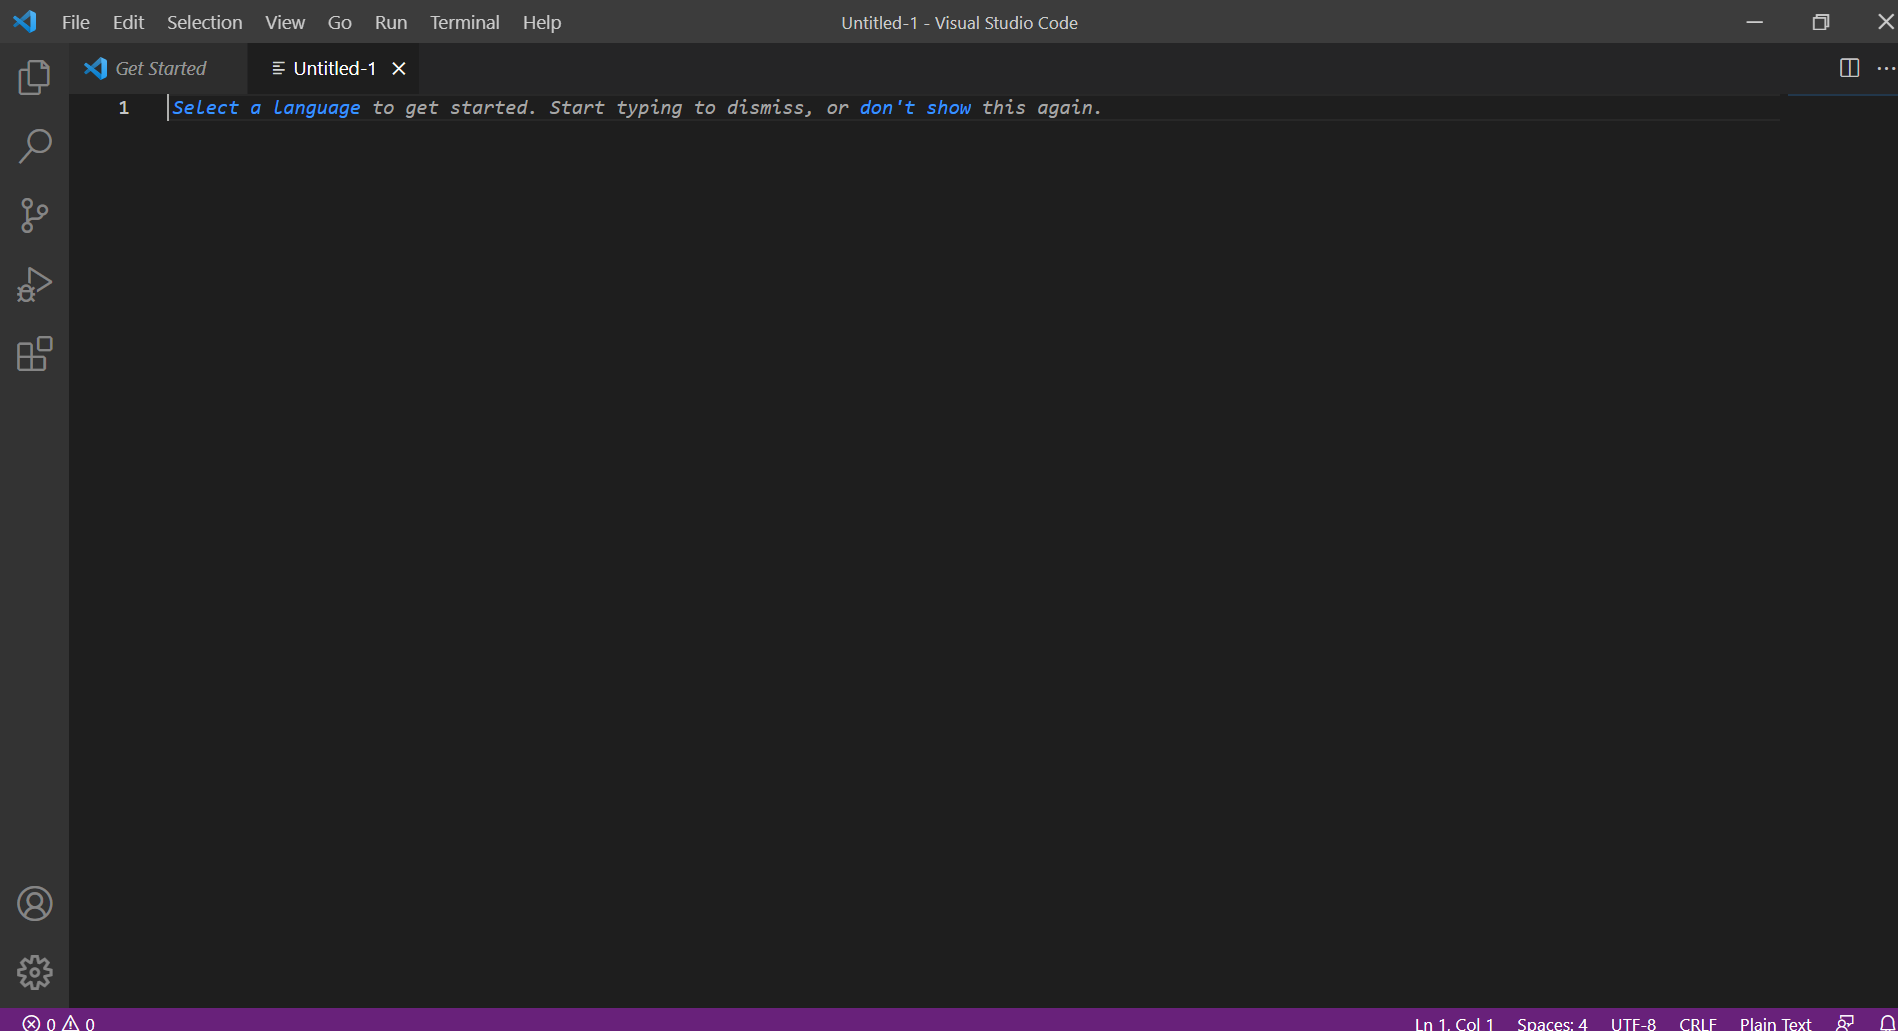Open the Run and Debug view
1898x1031 pixels.
pyautogui.click(x=34, y=285)
